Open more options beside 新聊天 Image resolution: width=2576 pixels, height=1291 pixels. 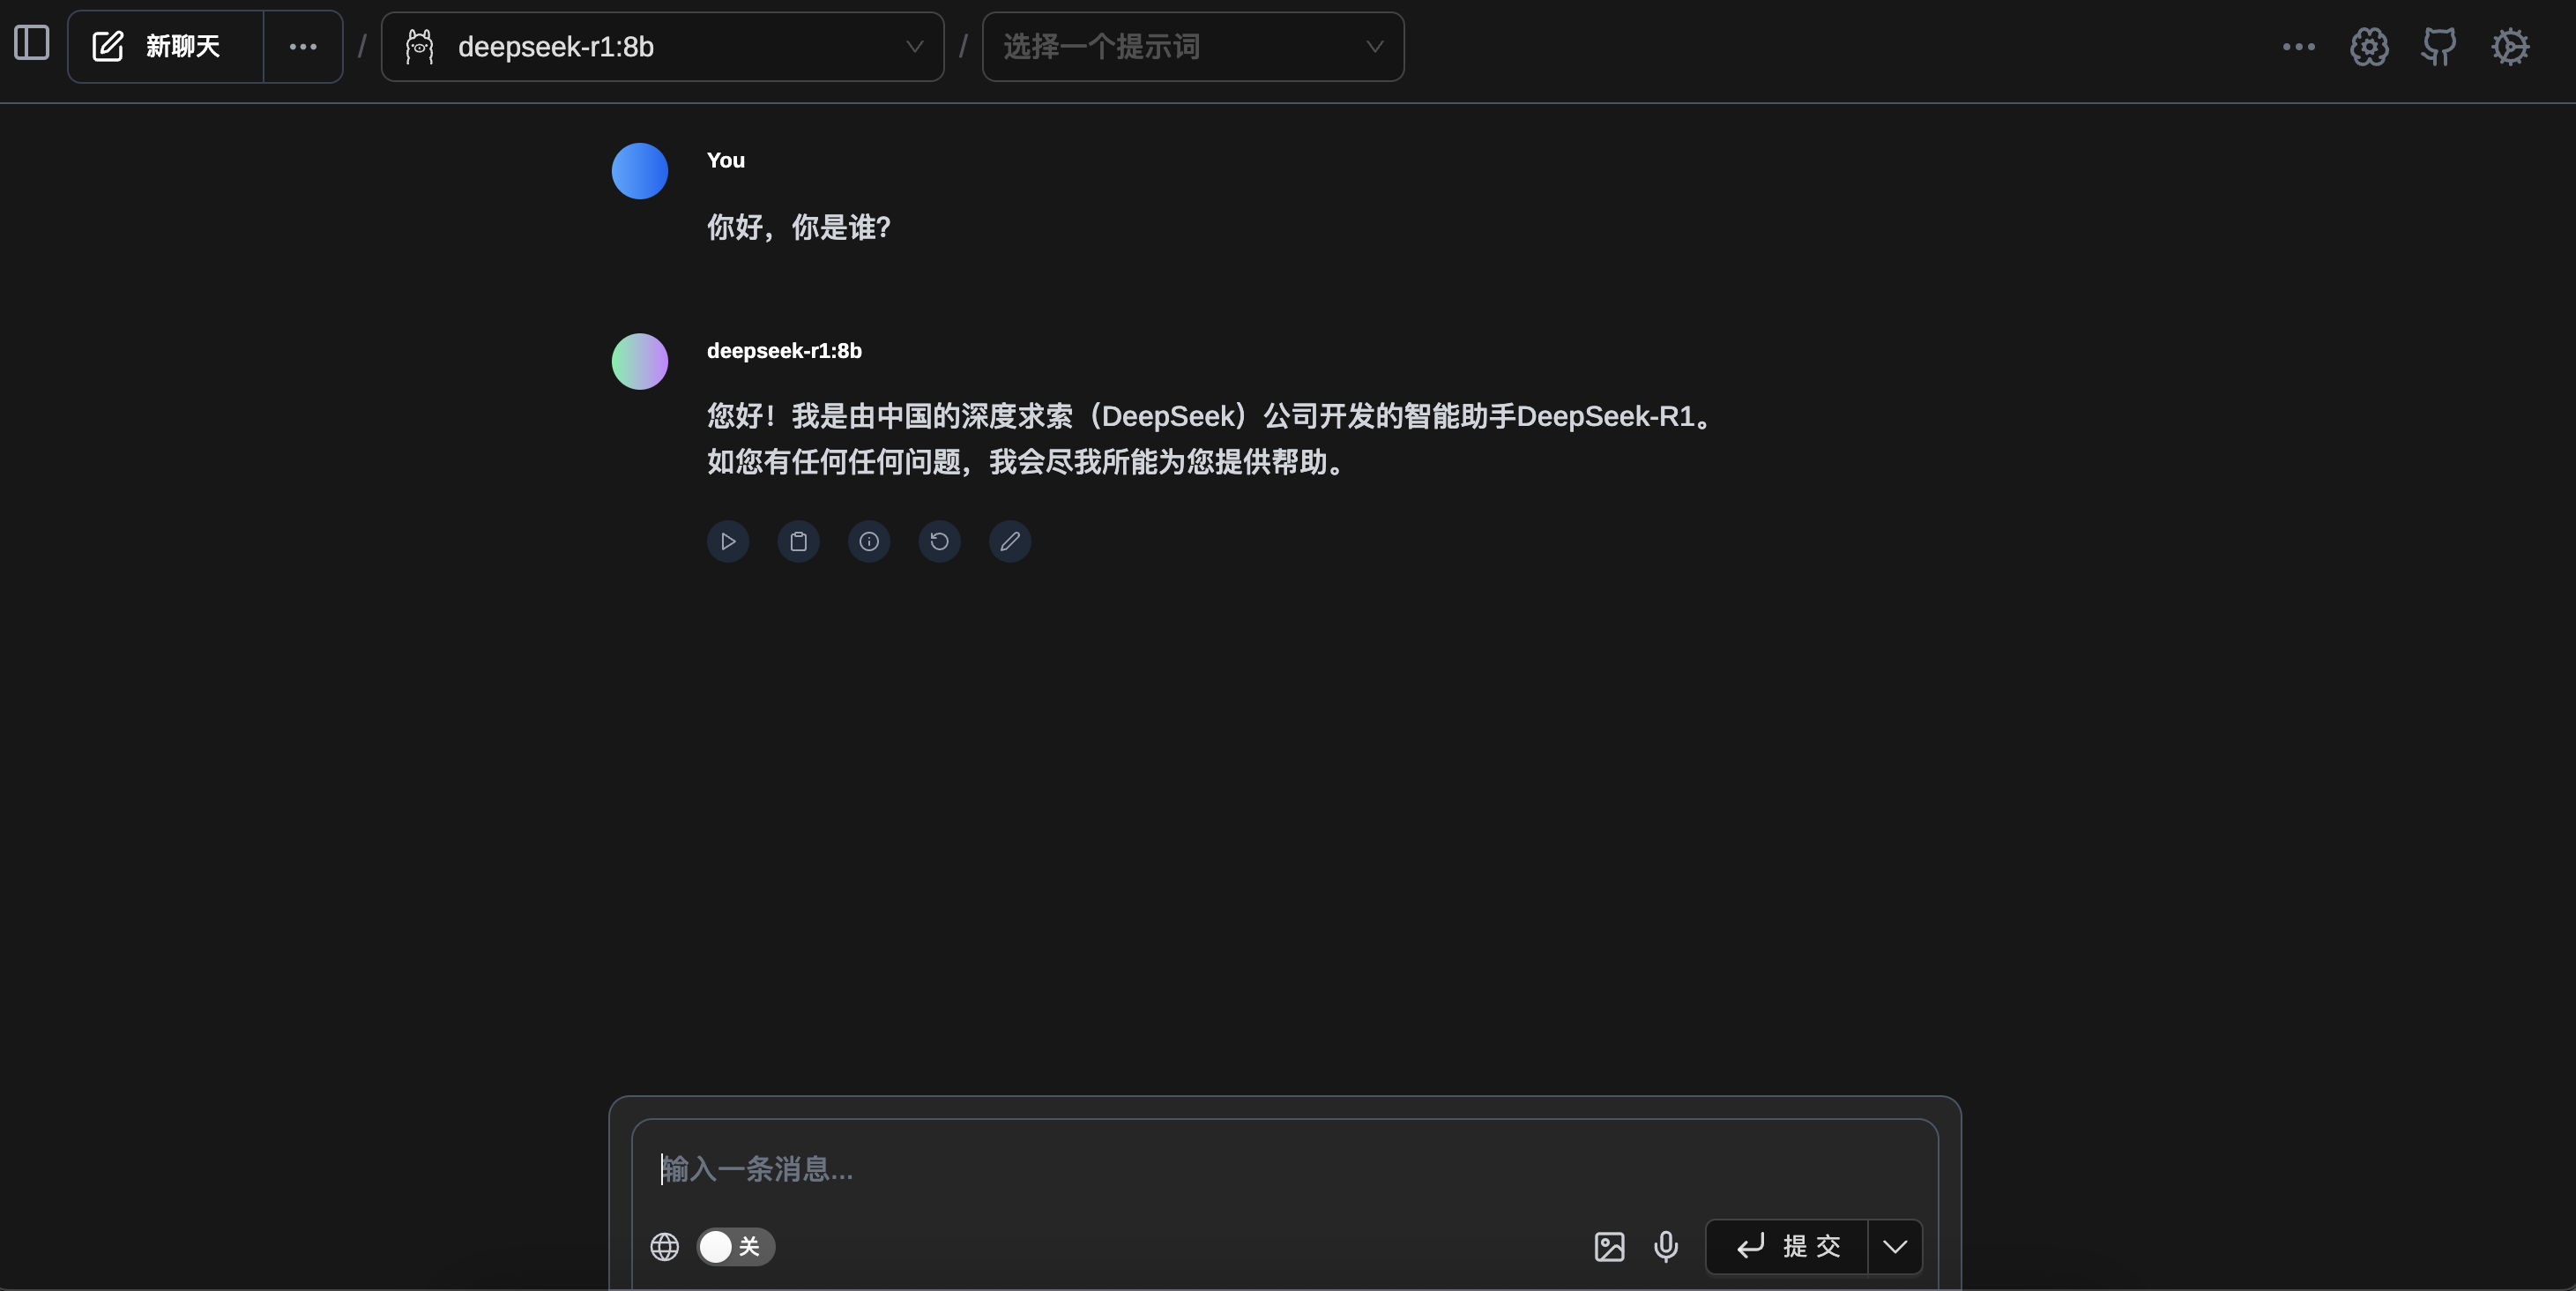point(303,46)
